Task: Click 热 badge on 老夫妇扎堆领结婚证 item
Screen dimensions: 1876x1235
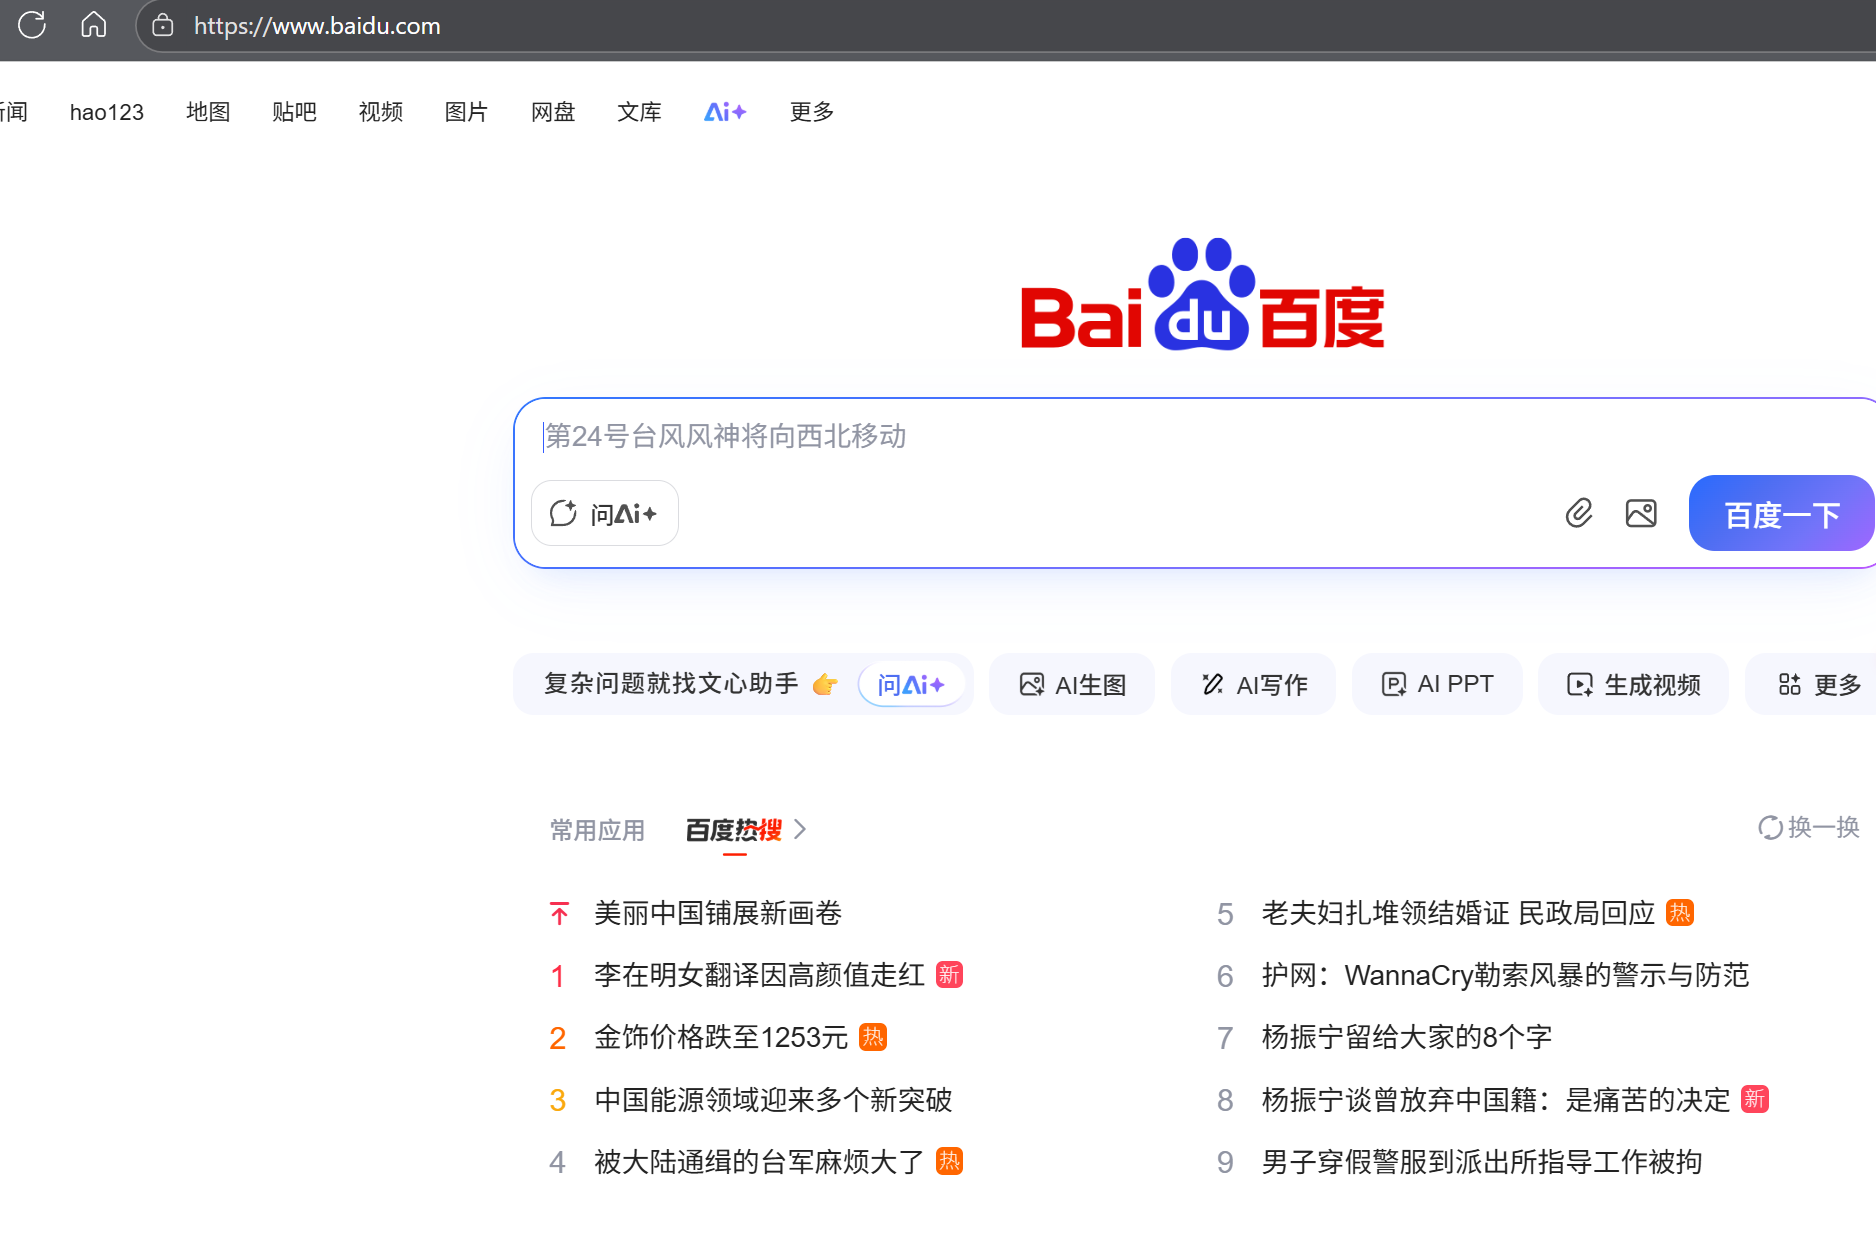Action: coord(1680,912)
